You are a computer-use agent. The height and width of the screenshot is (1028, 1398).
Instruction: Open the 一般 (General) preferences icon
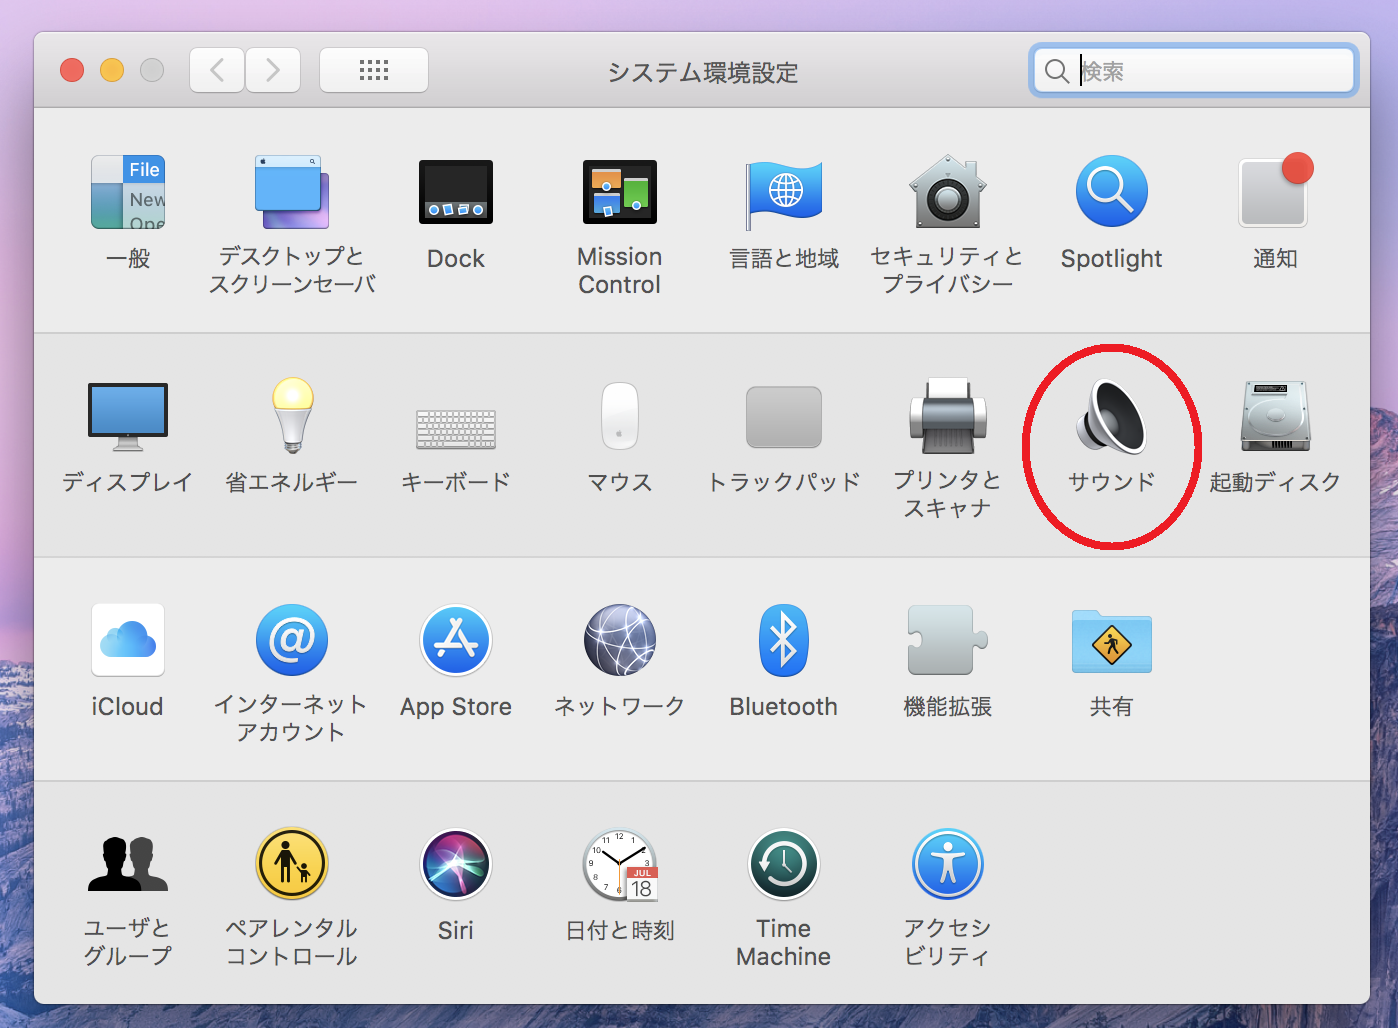pyautogui.click(x=128, y=192)
